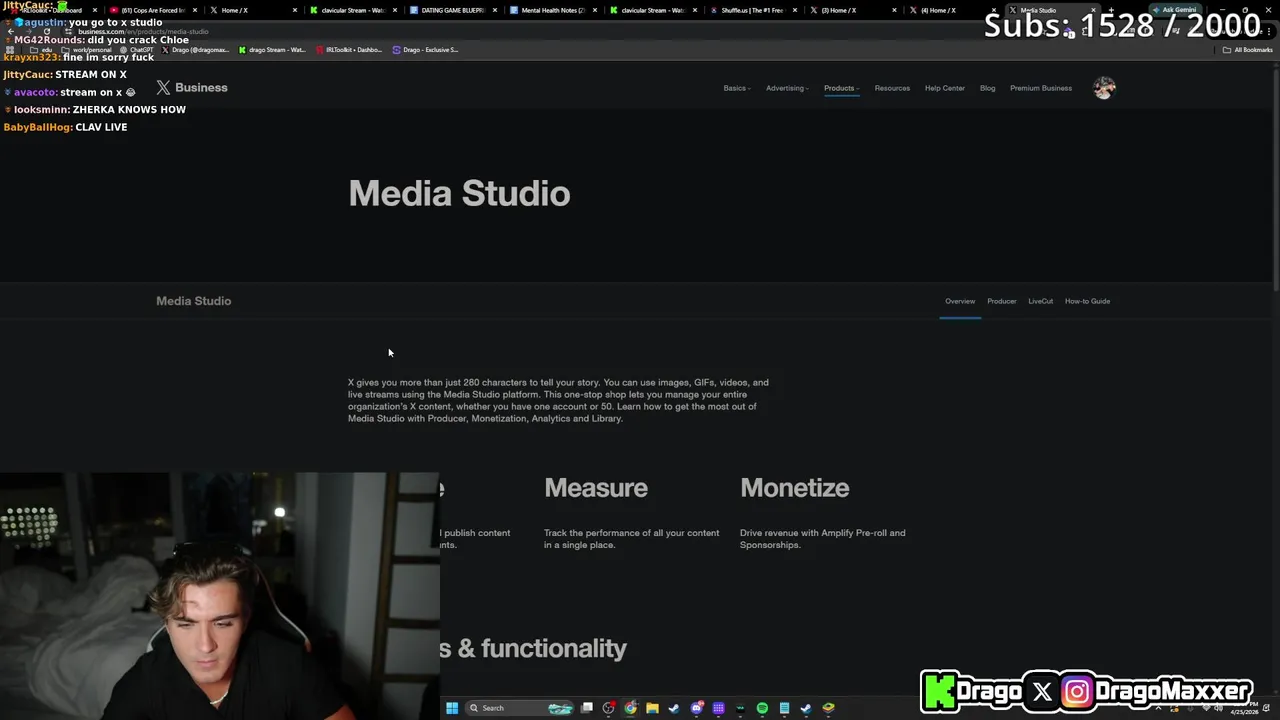Image resolution: width=1280 pixels, height=720 pixels.
Task: Open Task View on the taskbar
Action: coord(587,708)
